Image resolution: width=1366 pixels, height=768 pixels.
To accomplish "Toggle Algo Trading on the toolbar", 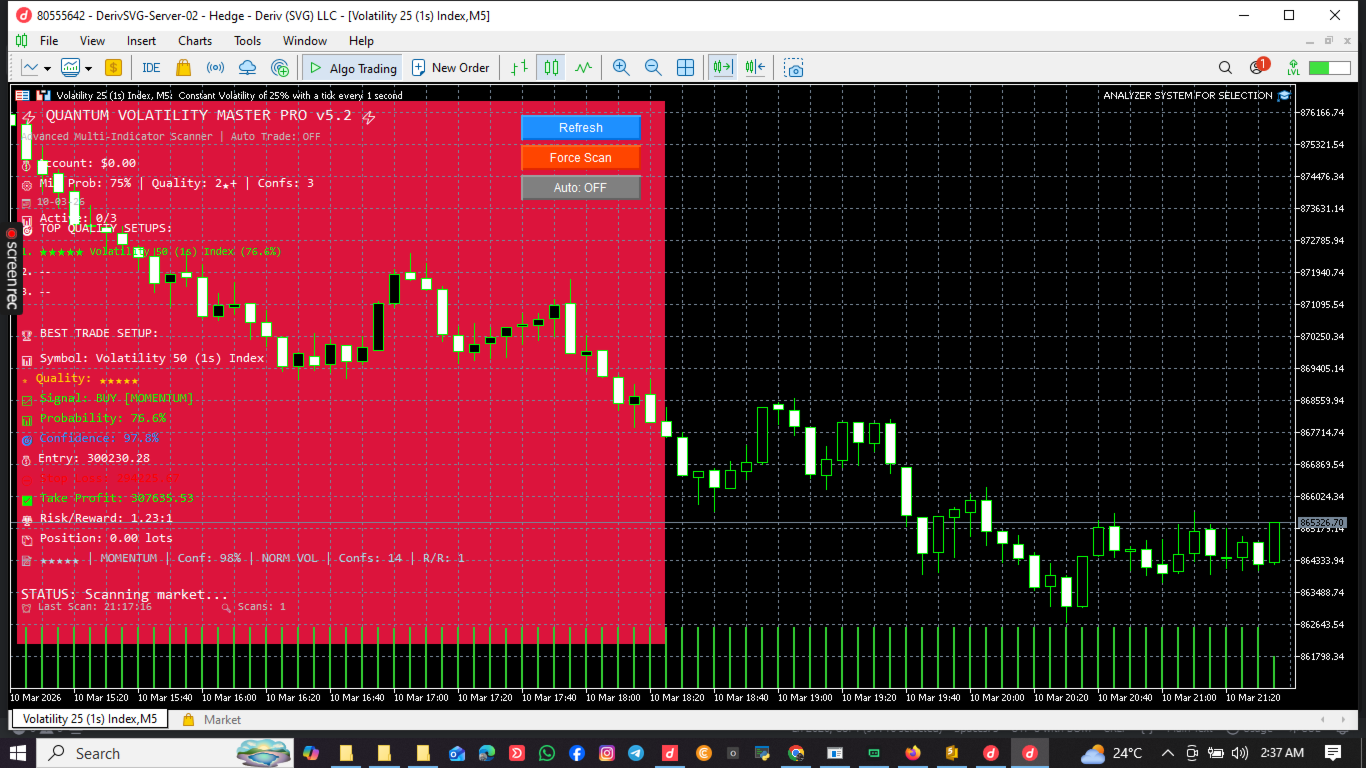I will [353, 68].
